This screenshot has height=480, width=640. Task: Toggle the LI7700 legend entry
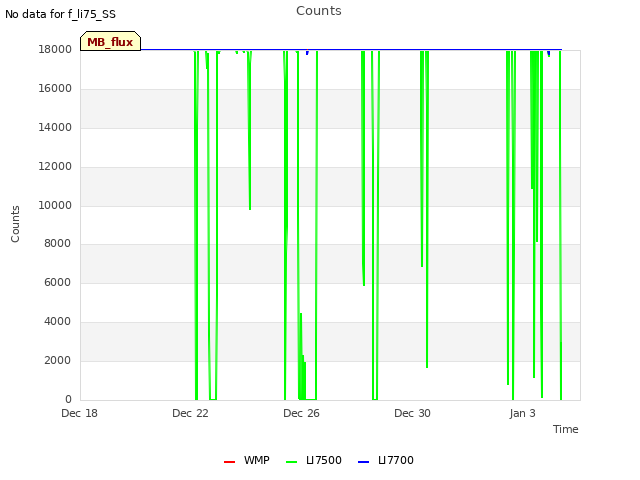pyautogui.click(x=386, y=460)
